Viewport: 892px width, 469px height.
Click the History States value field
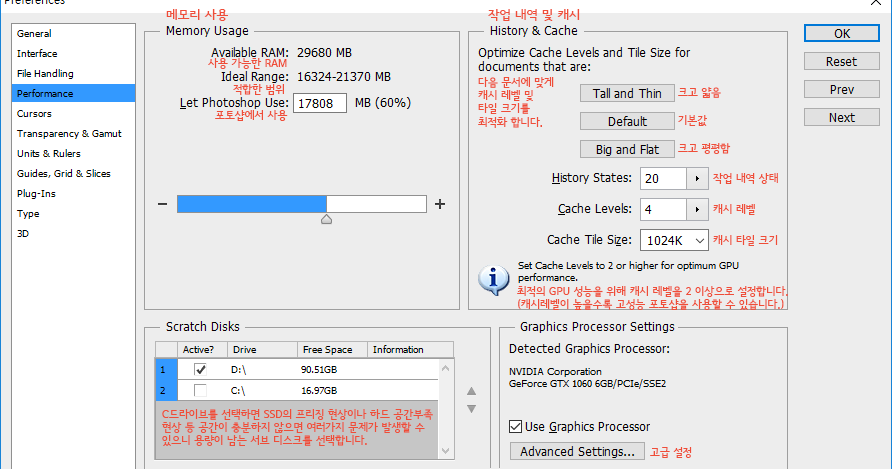(663, 179)
